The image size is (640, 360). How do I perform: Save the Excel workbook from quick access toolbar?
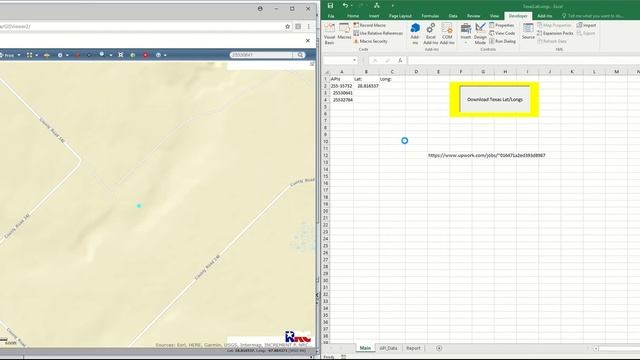(x=330, y=5)
